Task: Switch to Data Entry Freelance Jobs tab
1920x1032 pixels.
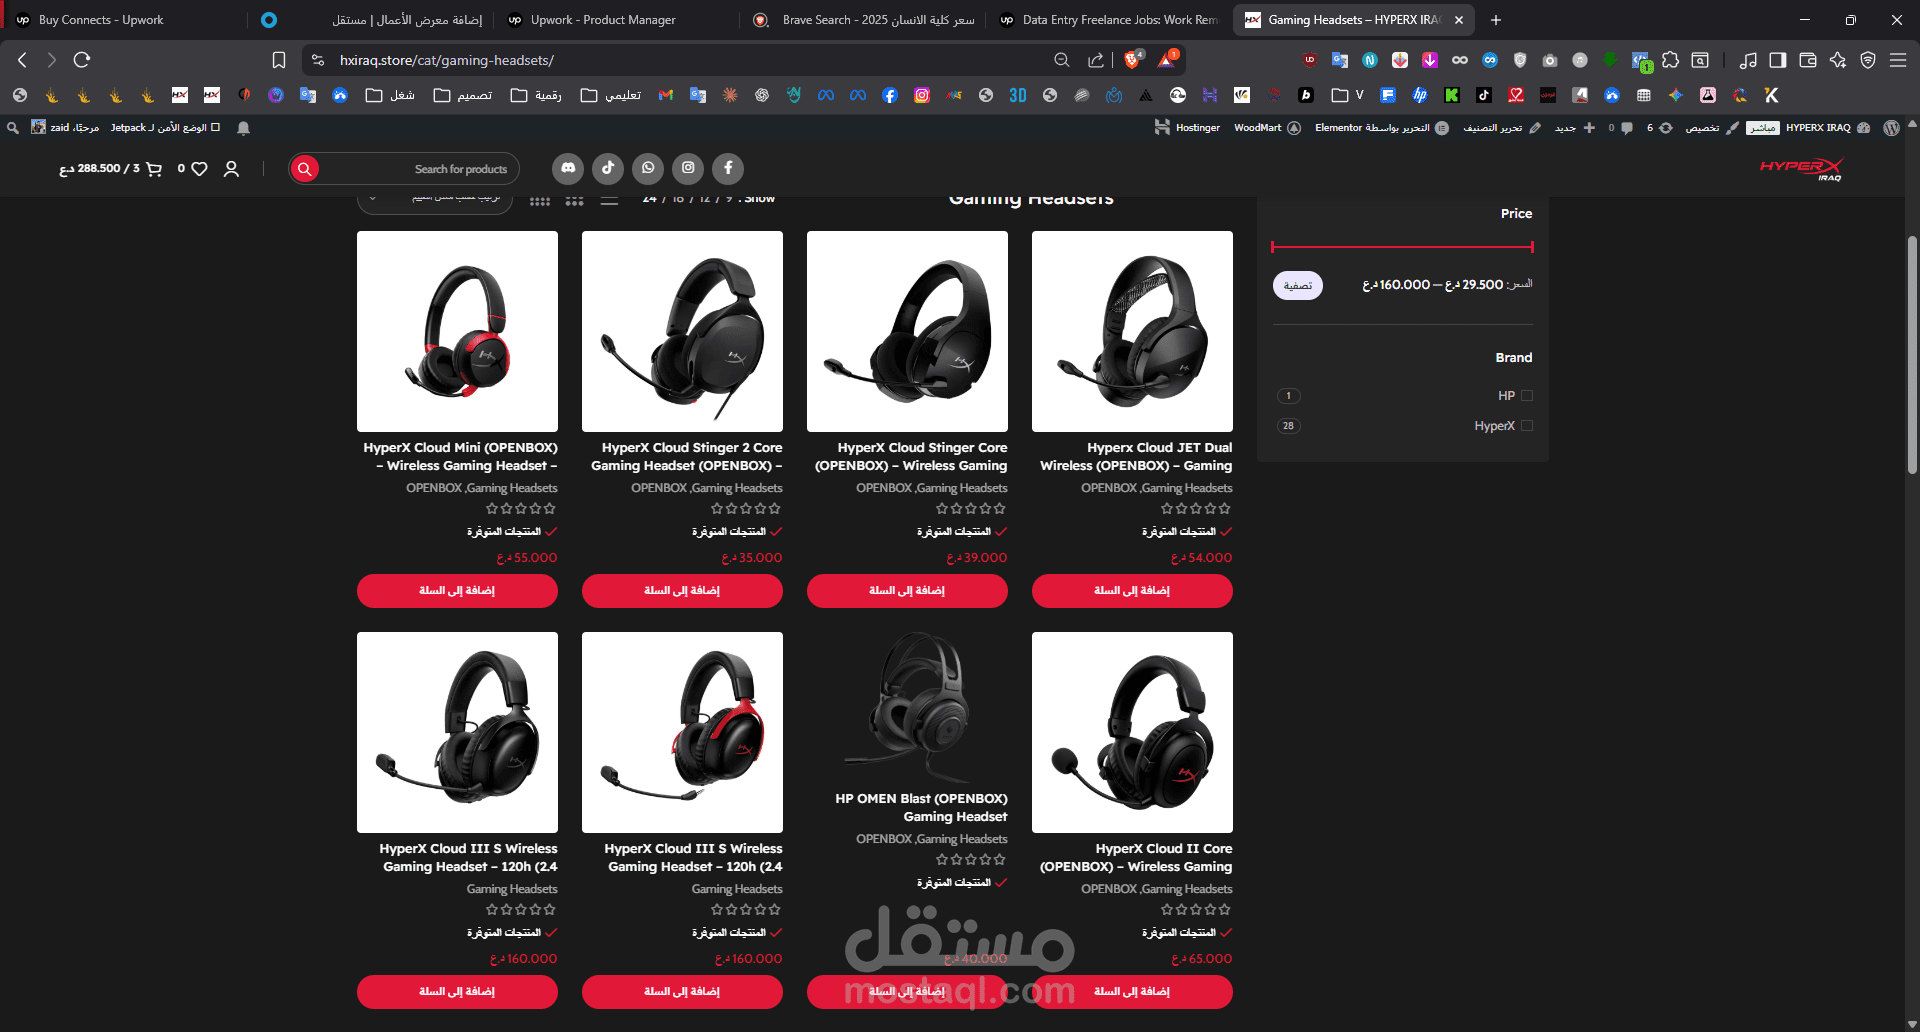Action: tap(1110, 20)
